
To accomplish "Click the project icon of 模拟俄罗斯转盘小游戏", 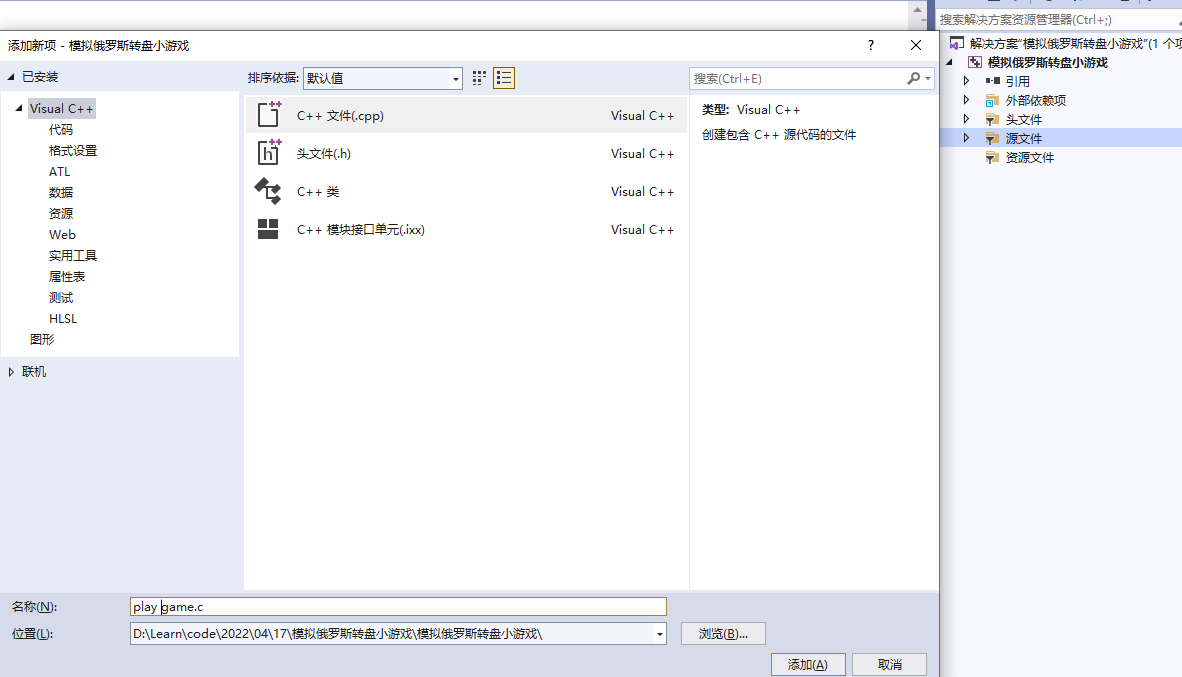I will point(975,63).
